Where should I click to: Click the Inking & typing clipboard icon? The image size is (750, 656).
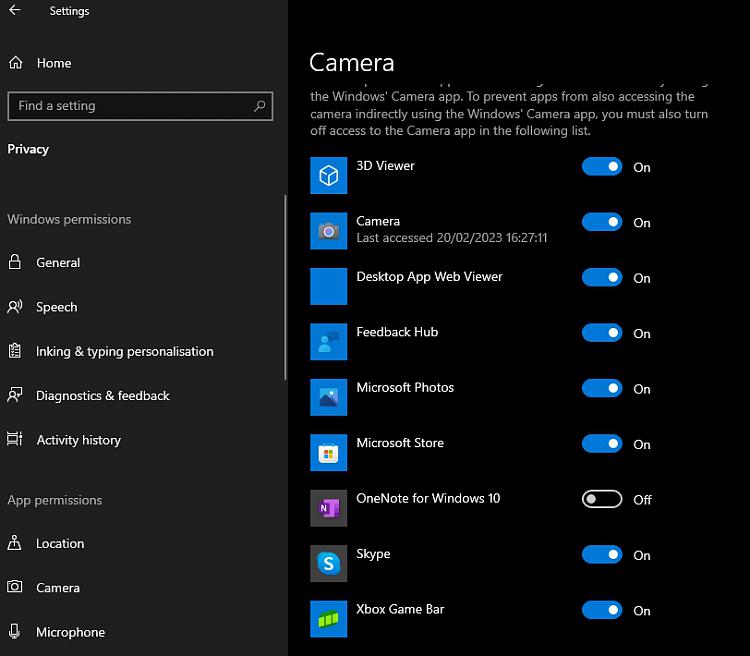tap(15, 351)
